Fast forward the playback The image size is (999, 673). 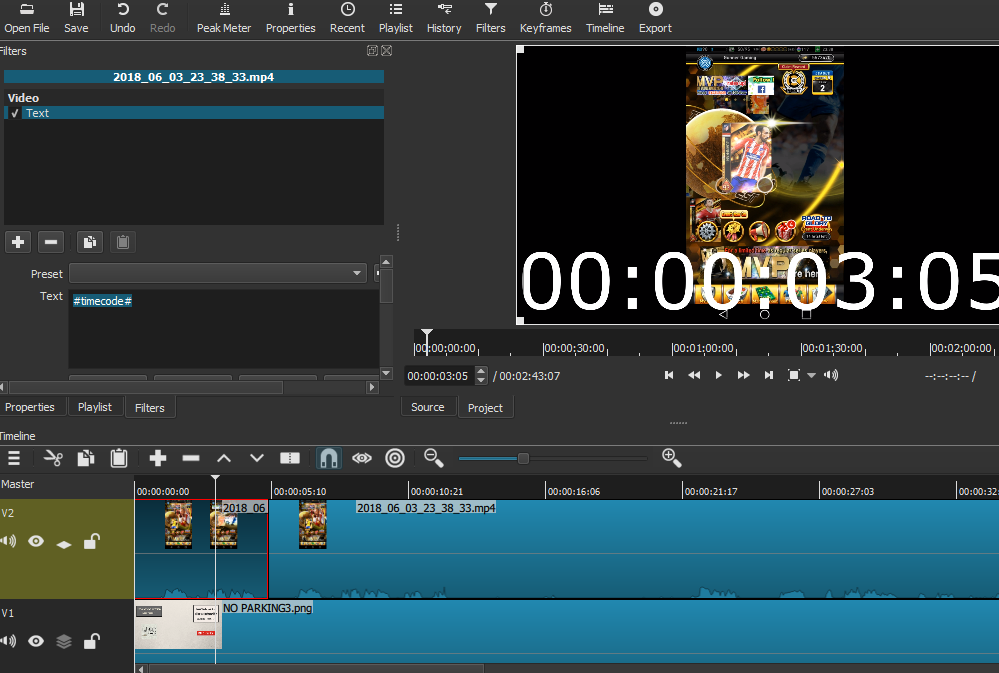[x=744, y=375]
